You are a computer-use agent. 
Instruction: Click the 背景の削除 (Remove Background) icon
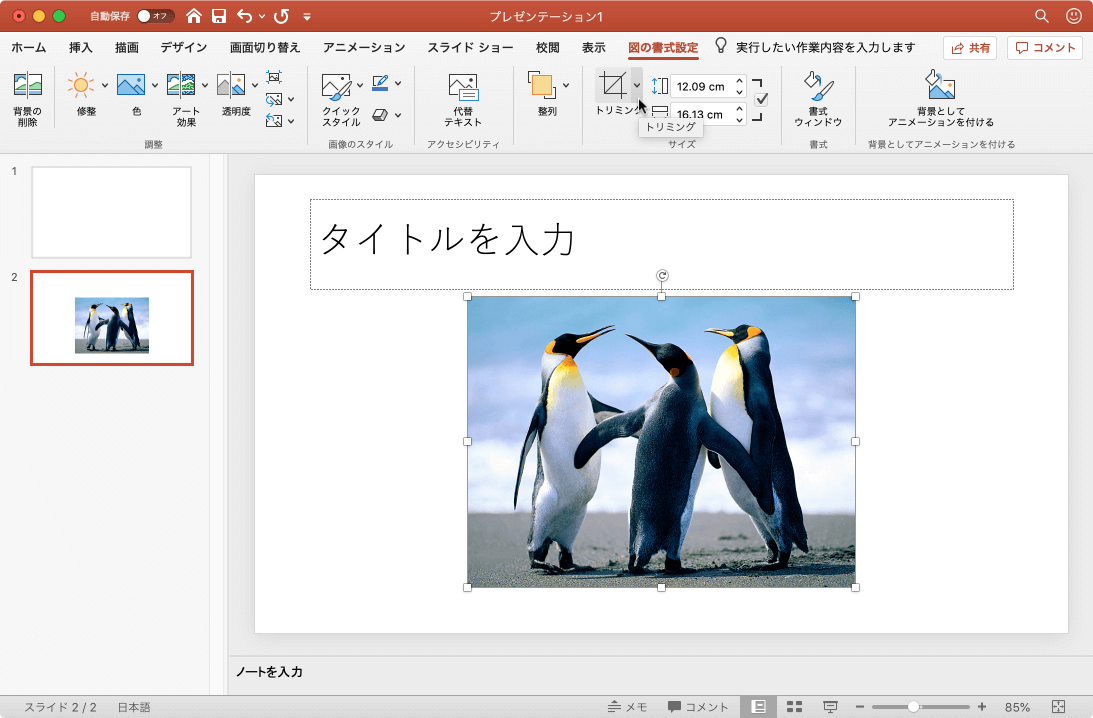pyautogui.click(x=27, y=88)
